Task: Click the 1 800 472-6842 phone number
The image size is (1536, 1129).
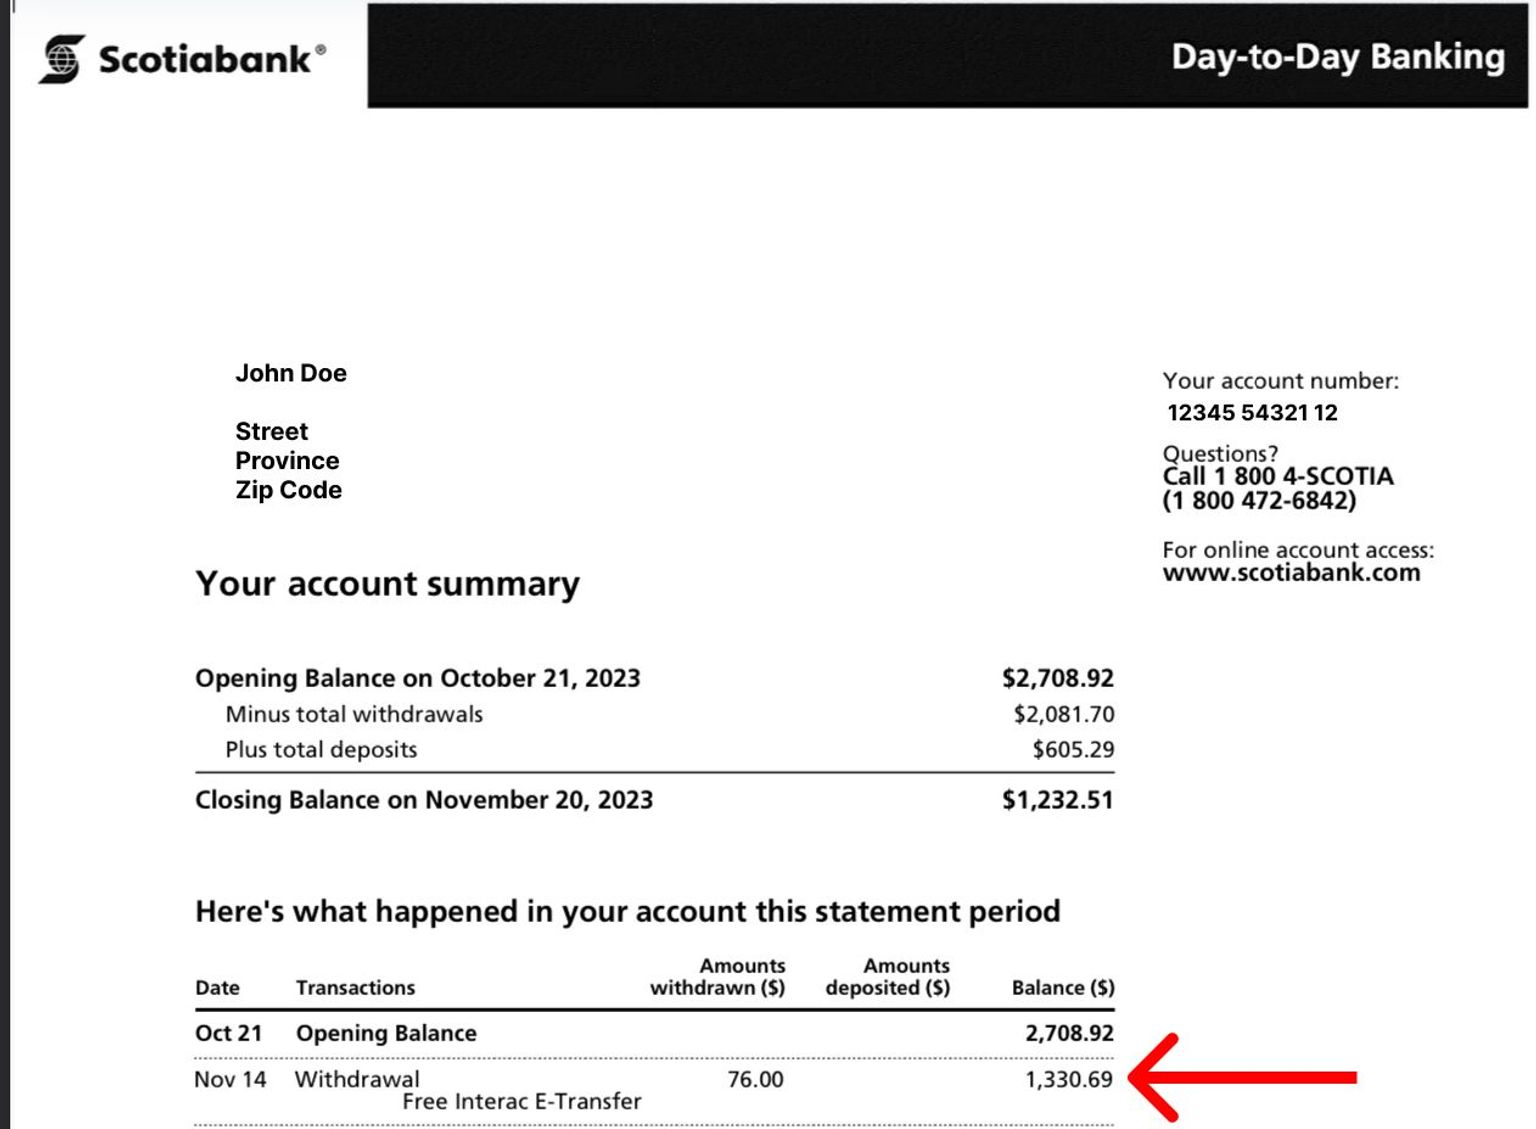Action: 1258,500
